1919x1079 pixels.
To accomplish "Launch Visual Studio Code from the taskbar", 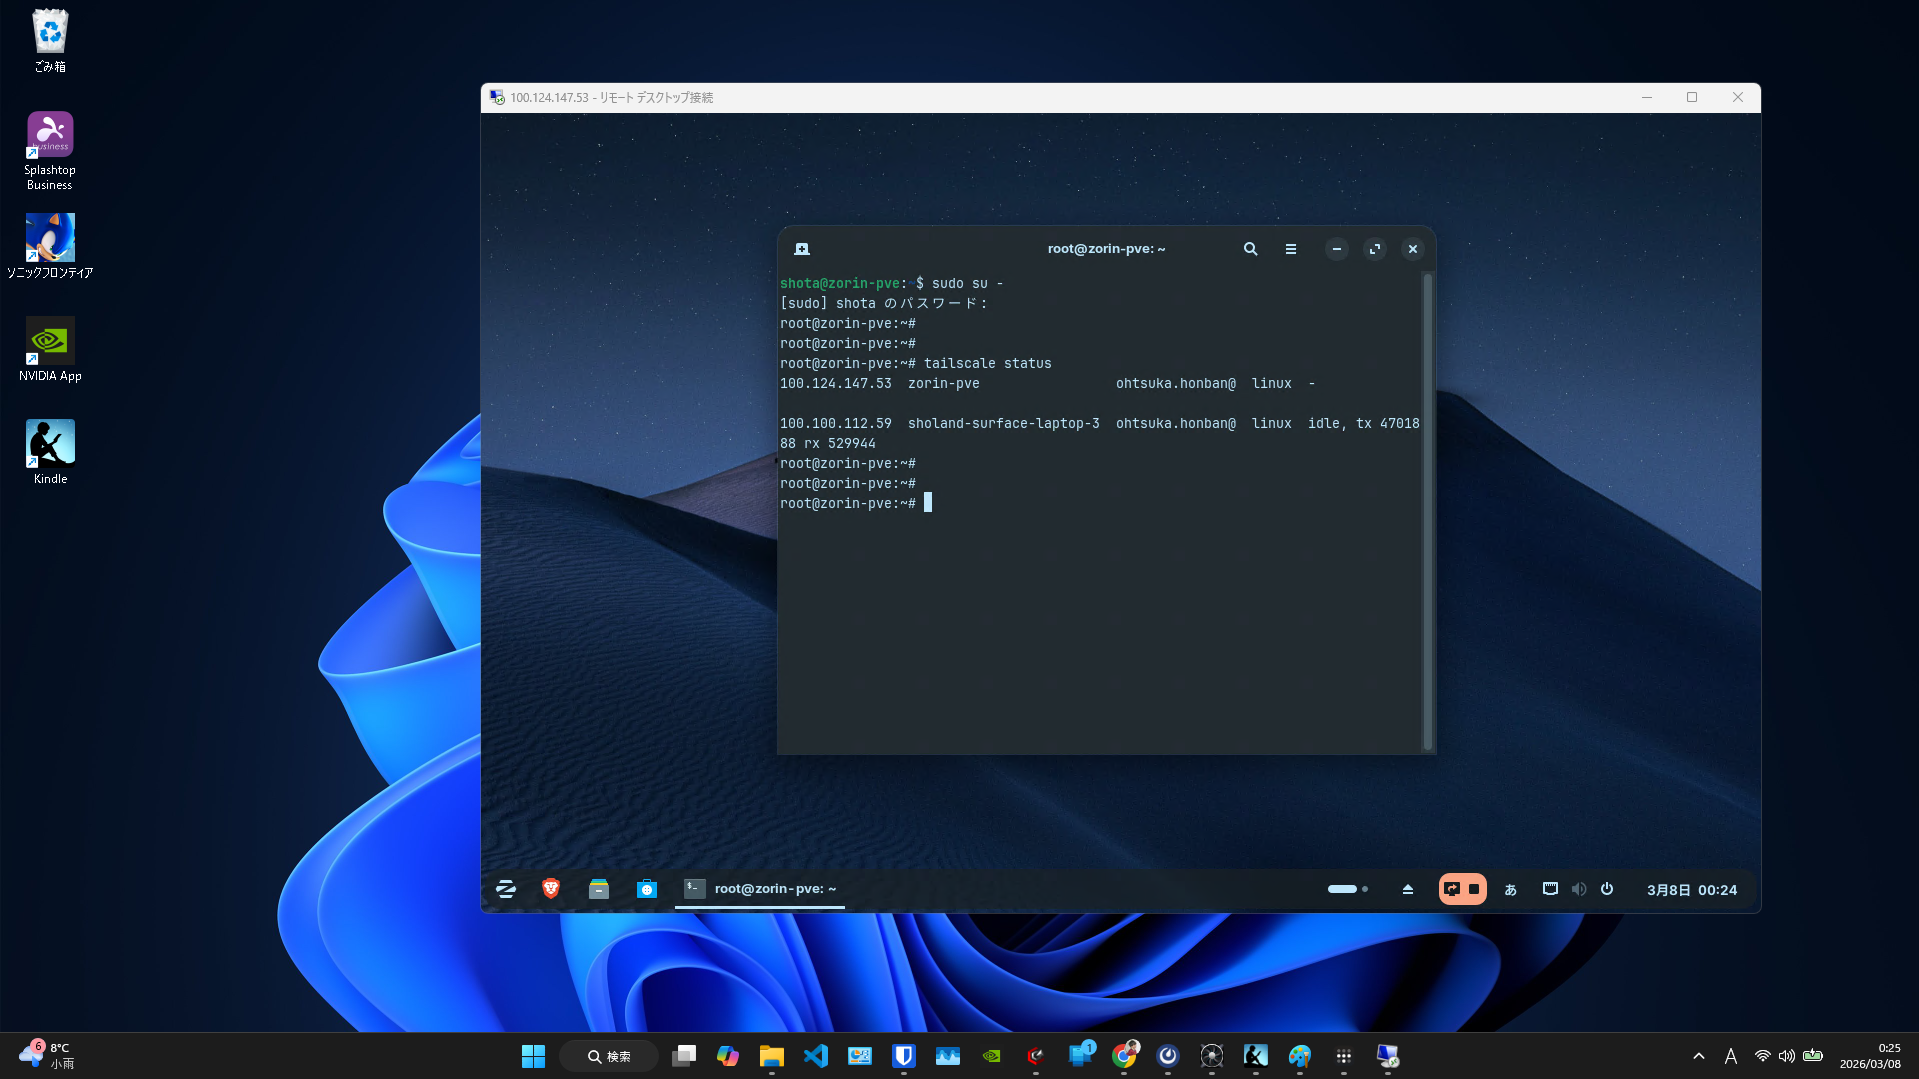I will coord(816,1056).
